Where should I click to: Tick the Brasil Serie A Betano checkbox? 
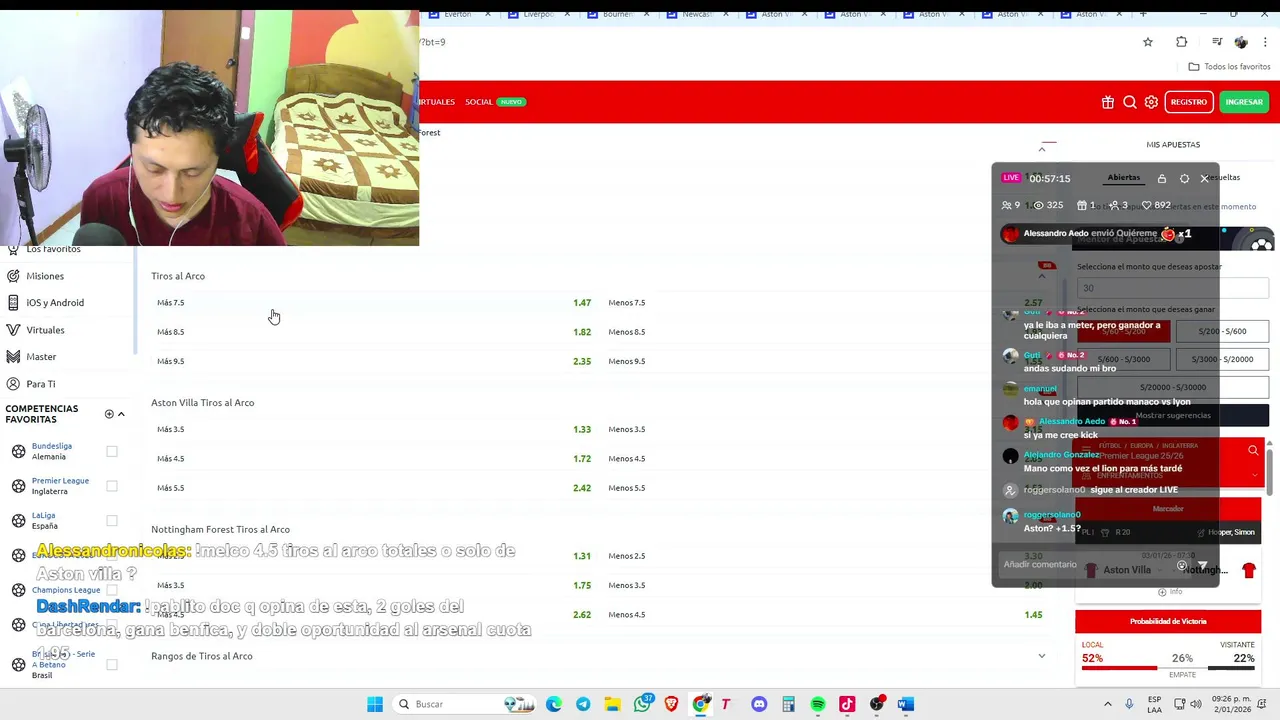coord(112,664)
